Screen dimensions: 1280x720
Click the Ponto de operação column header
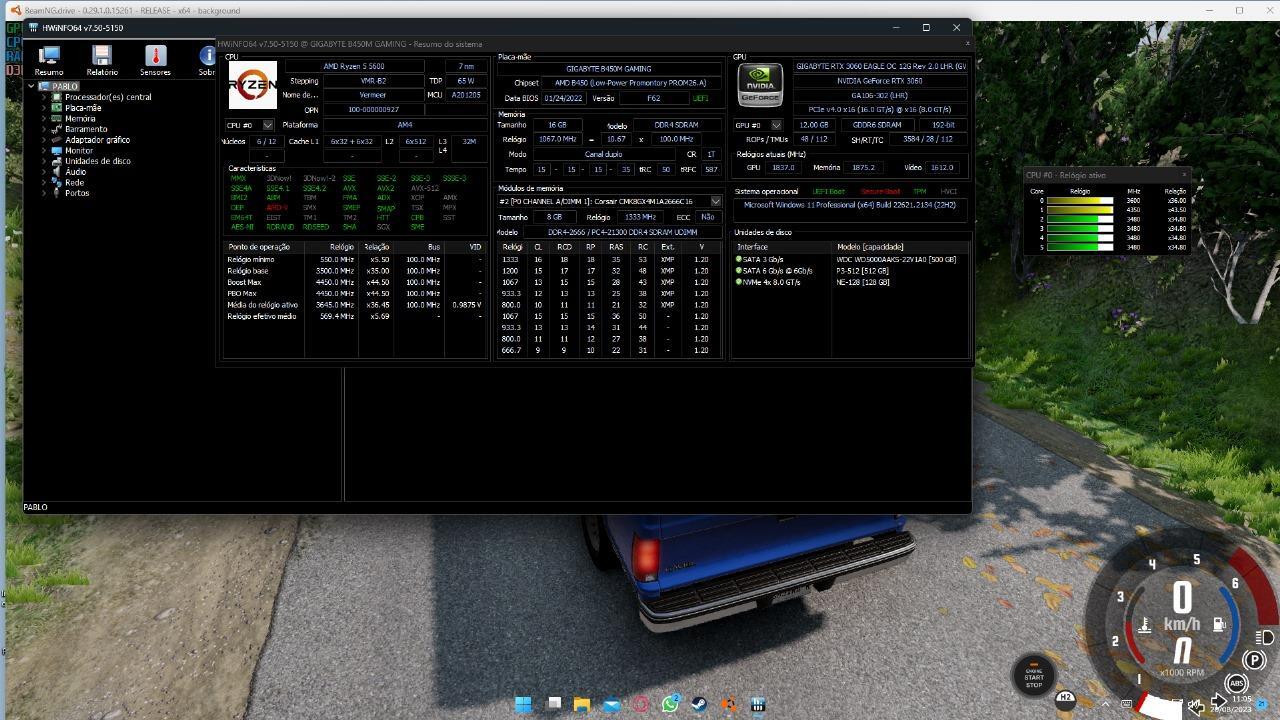coord(259,246)
